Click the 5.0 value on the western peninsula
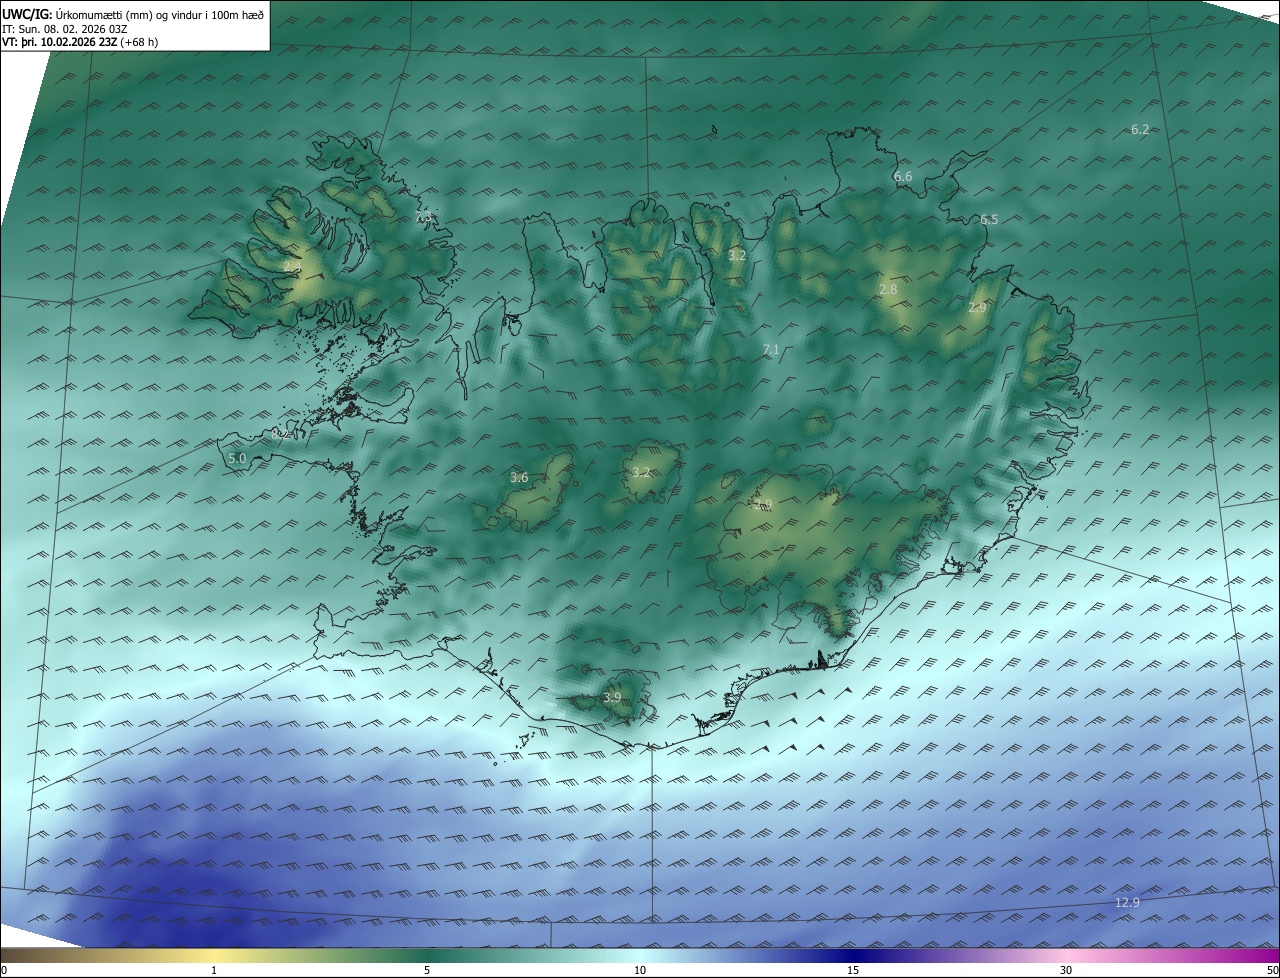The width and height of the screenshot is (1280, 978). pos(237,458)
